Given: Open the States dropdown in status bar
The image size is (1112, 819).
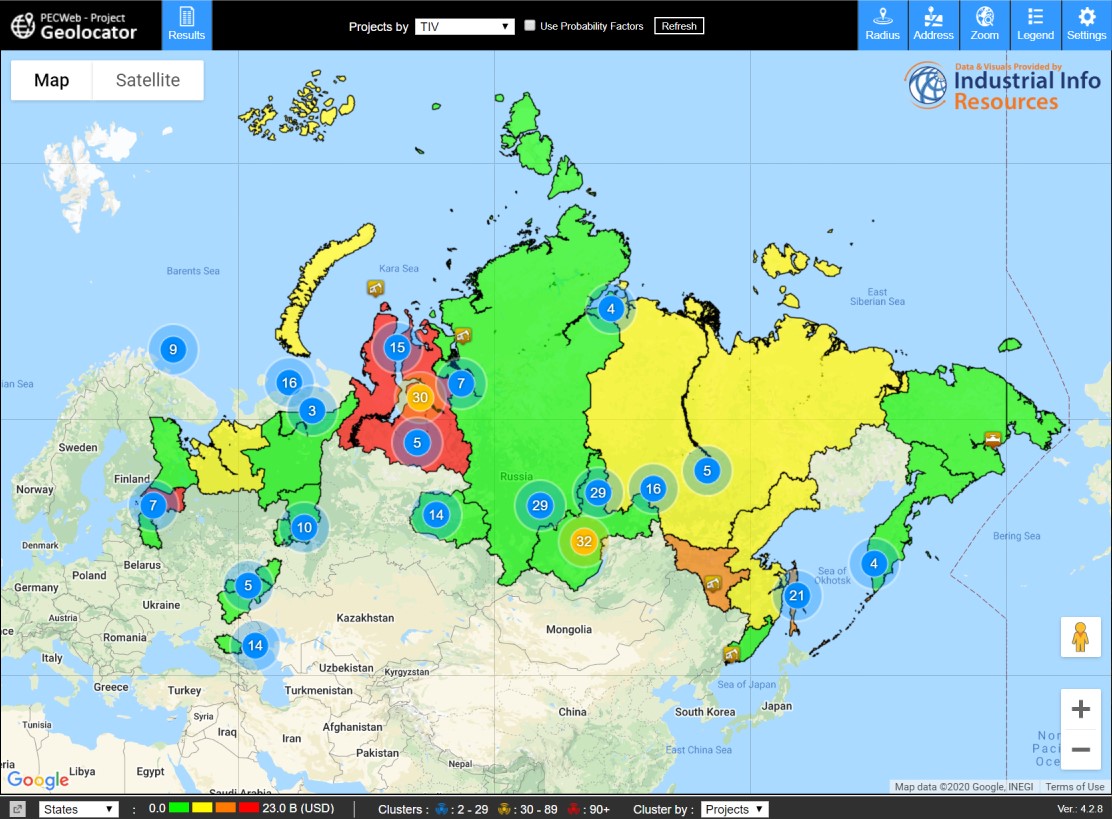Looking at the screenshot, I should (78, 809).
